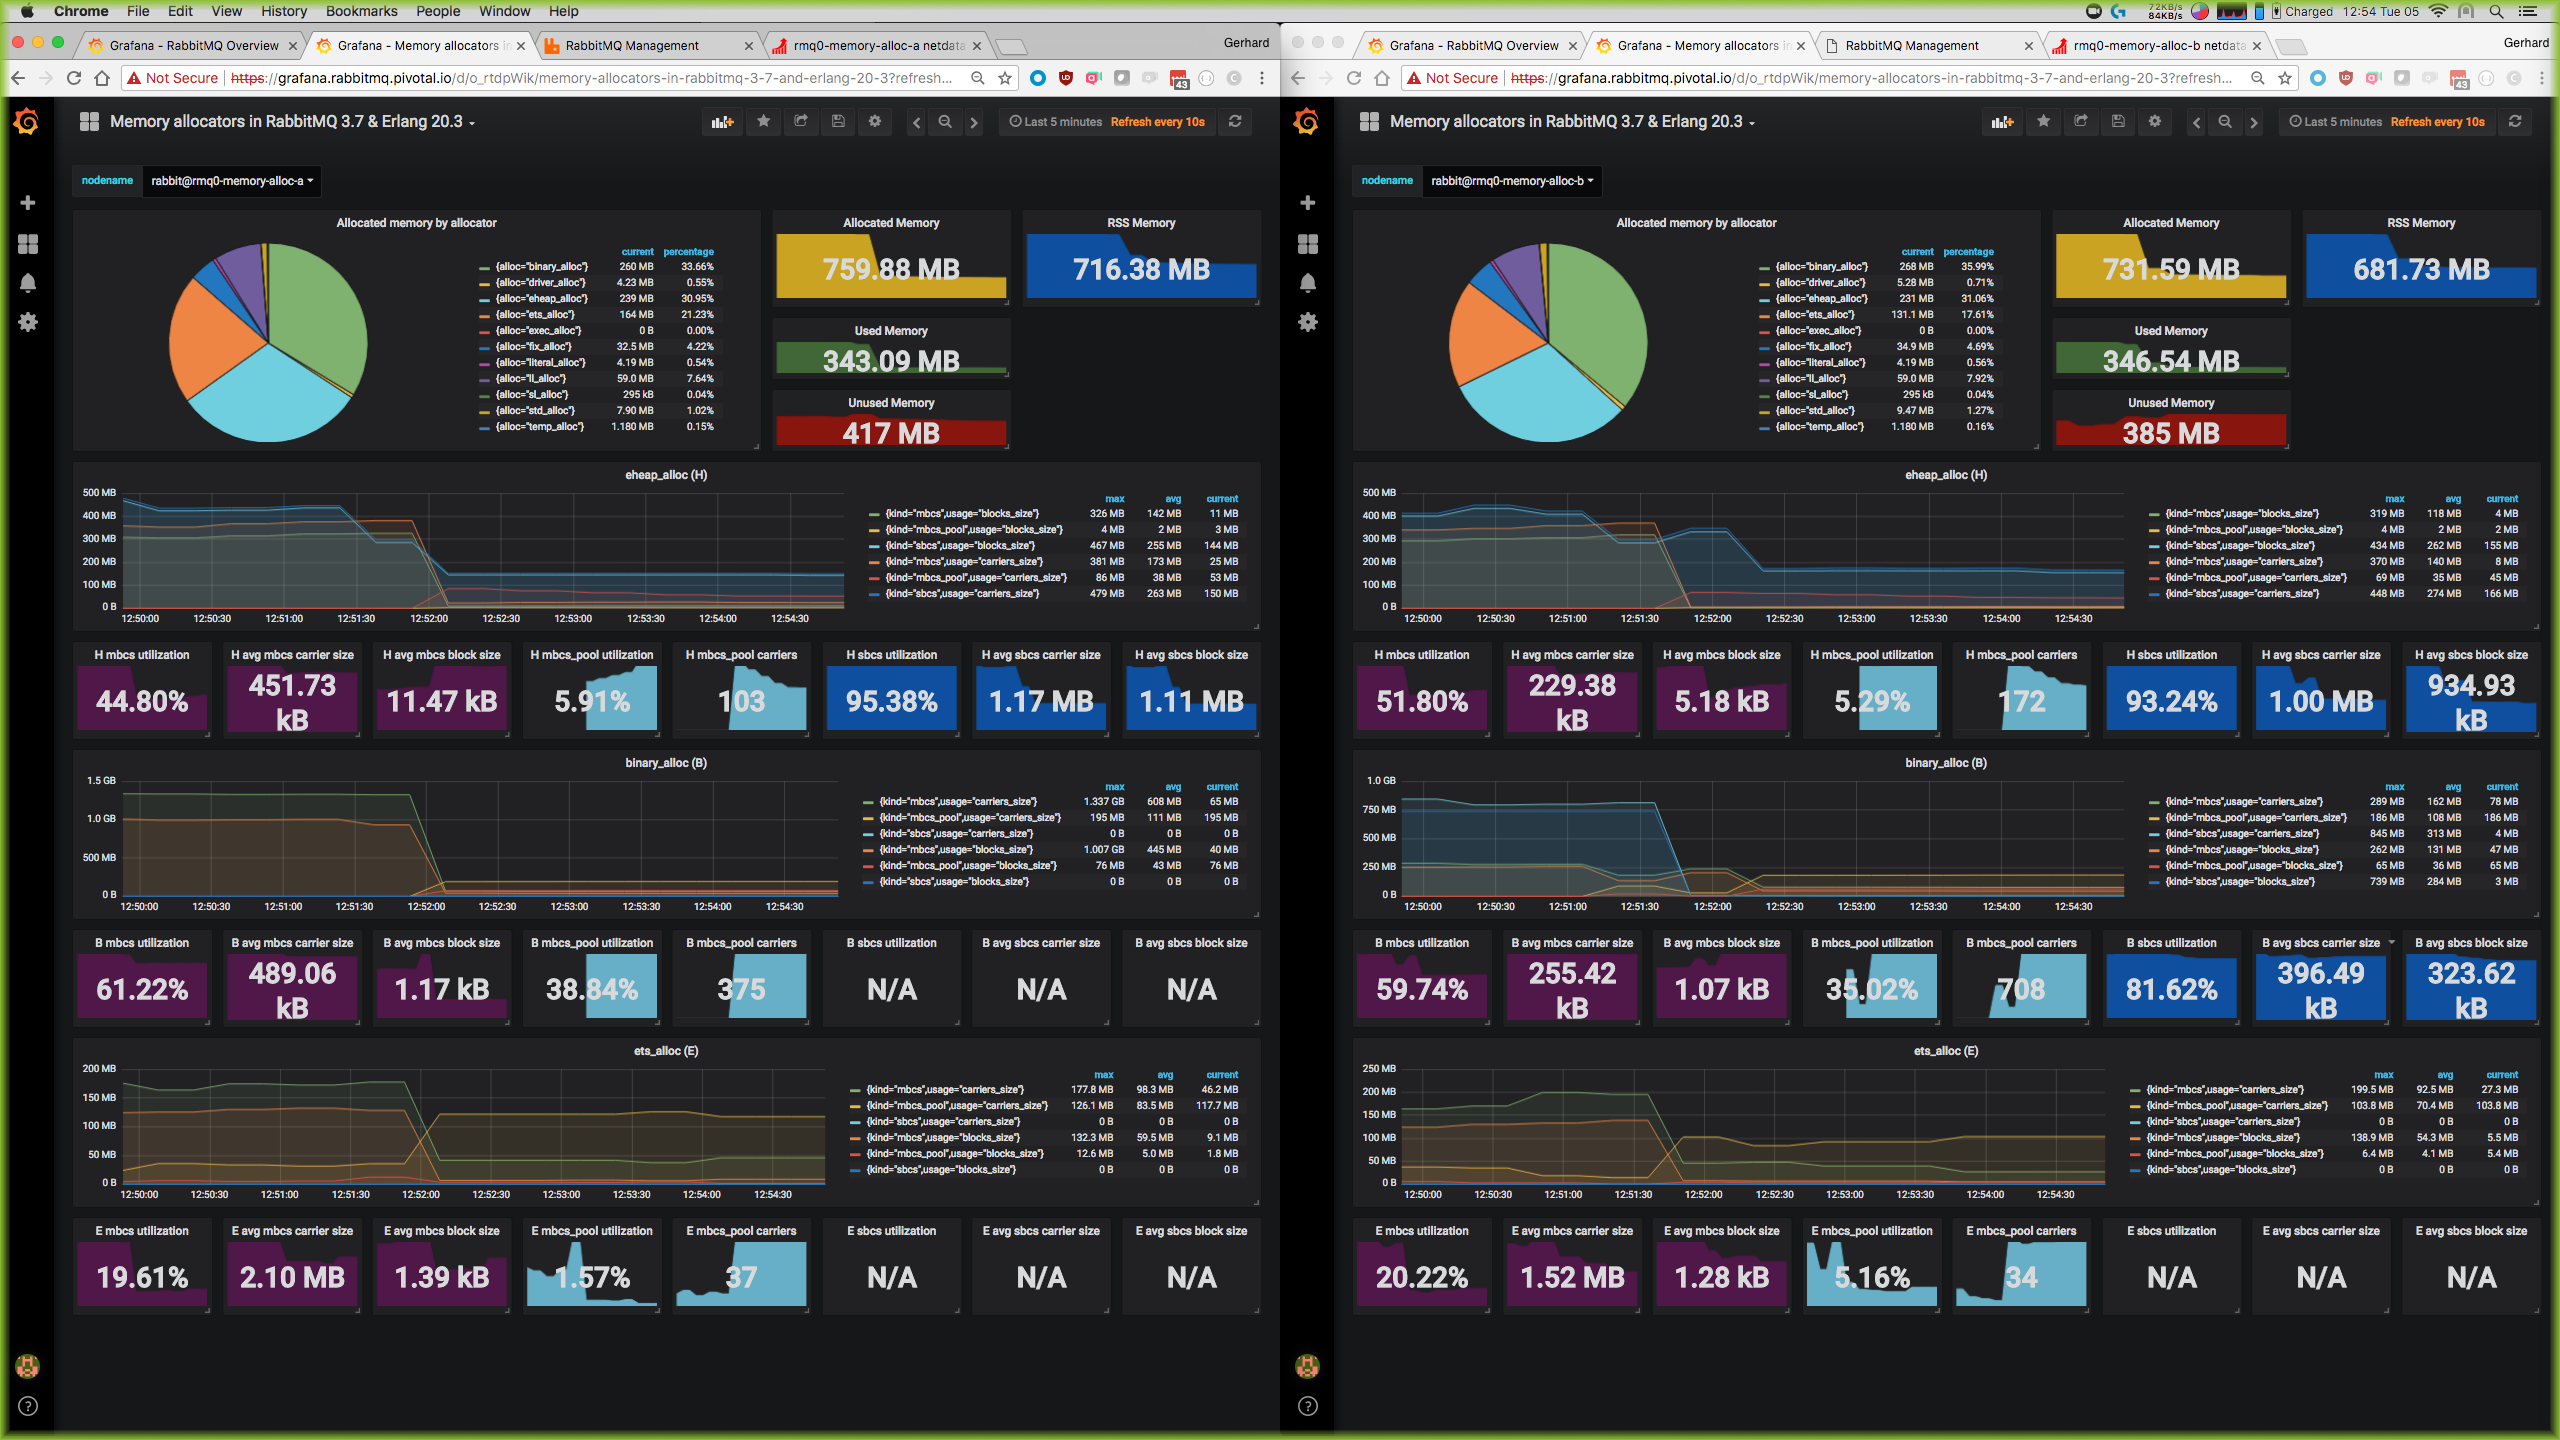Open user avatar in left window sidebar
This screenshot has width=2560, height=1440.
point(28,1366)
